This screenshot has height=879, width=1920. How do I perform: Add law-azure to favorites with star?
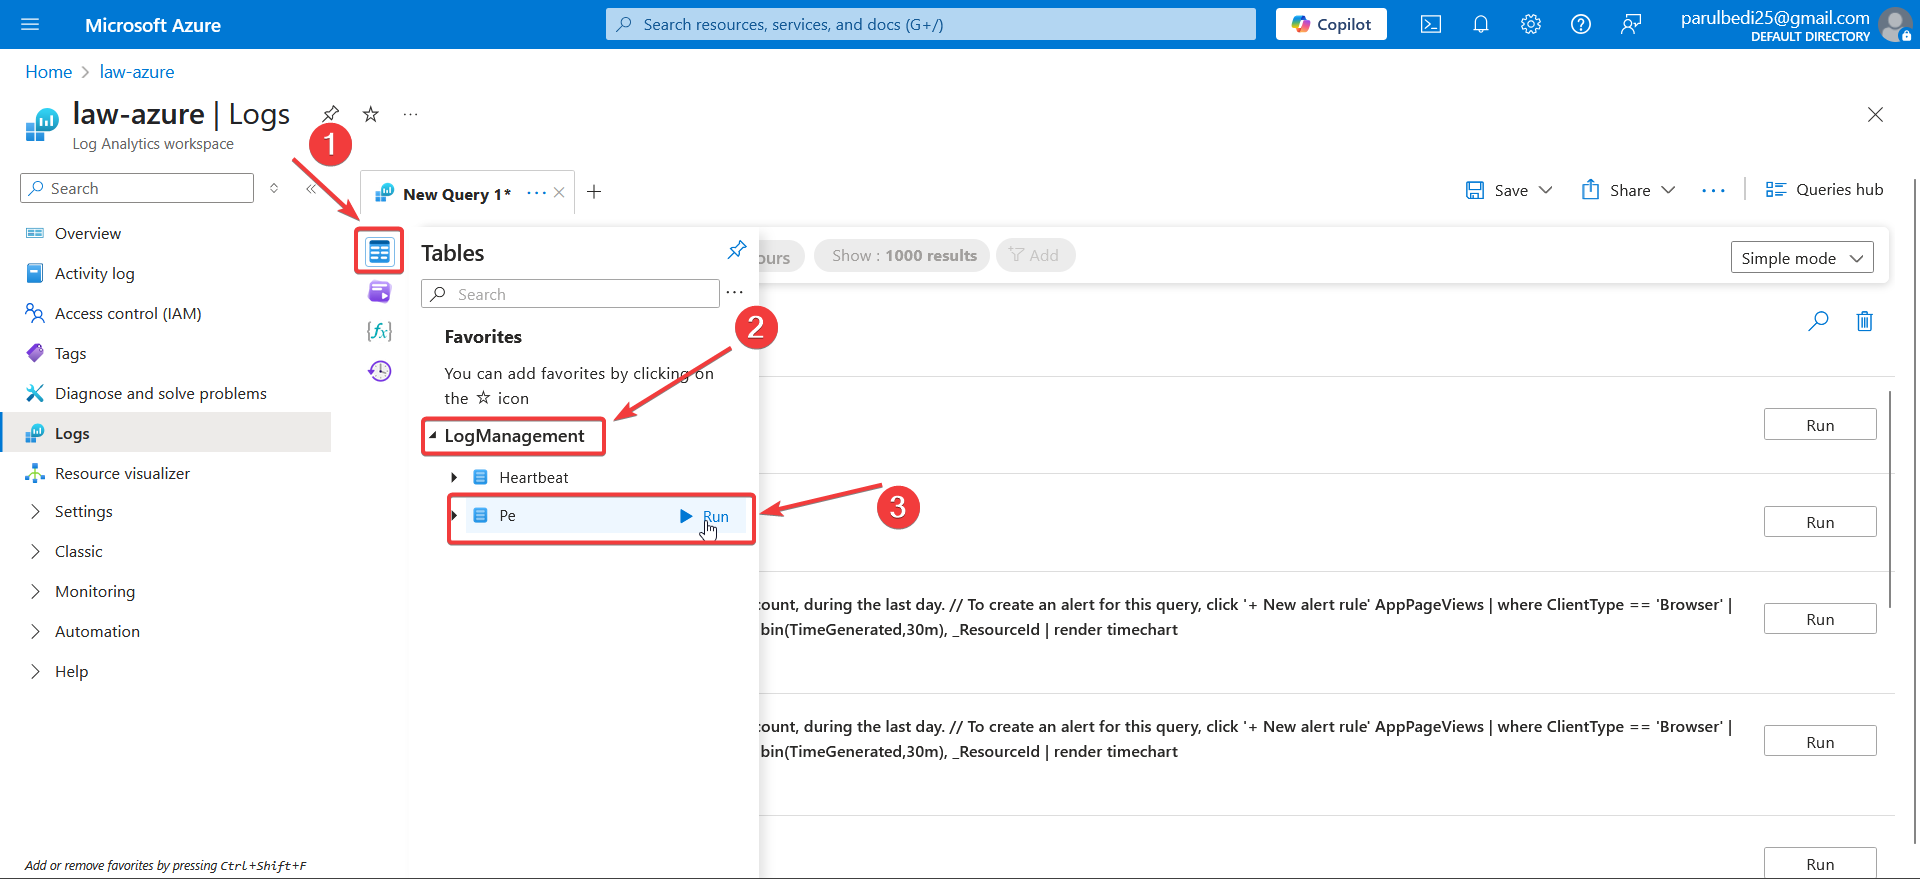(x=371, y=114)
